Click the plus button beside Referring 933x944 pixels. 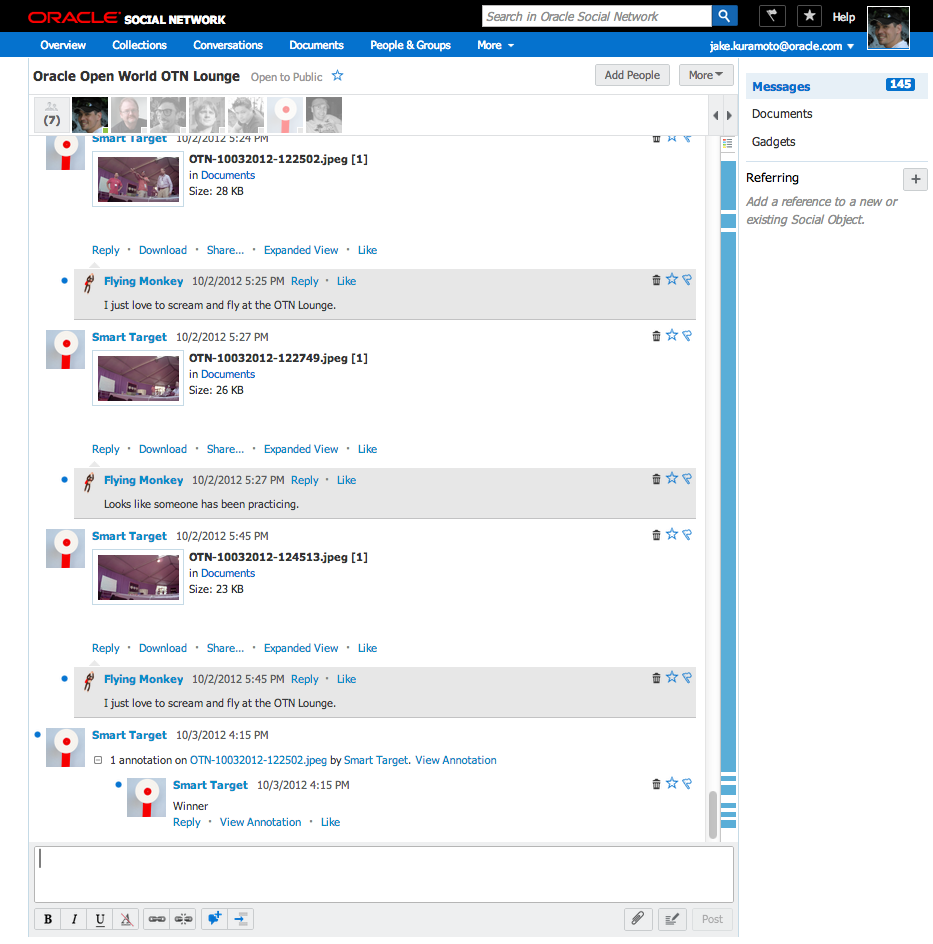914,179
